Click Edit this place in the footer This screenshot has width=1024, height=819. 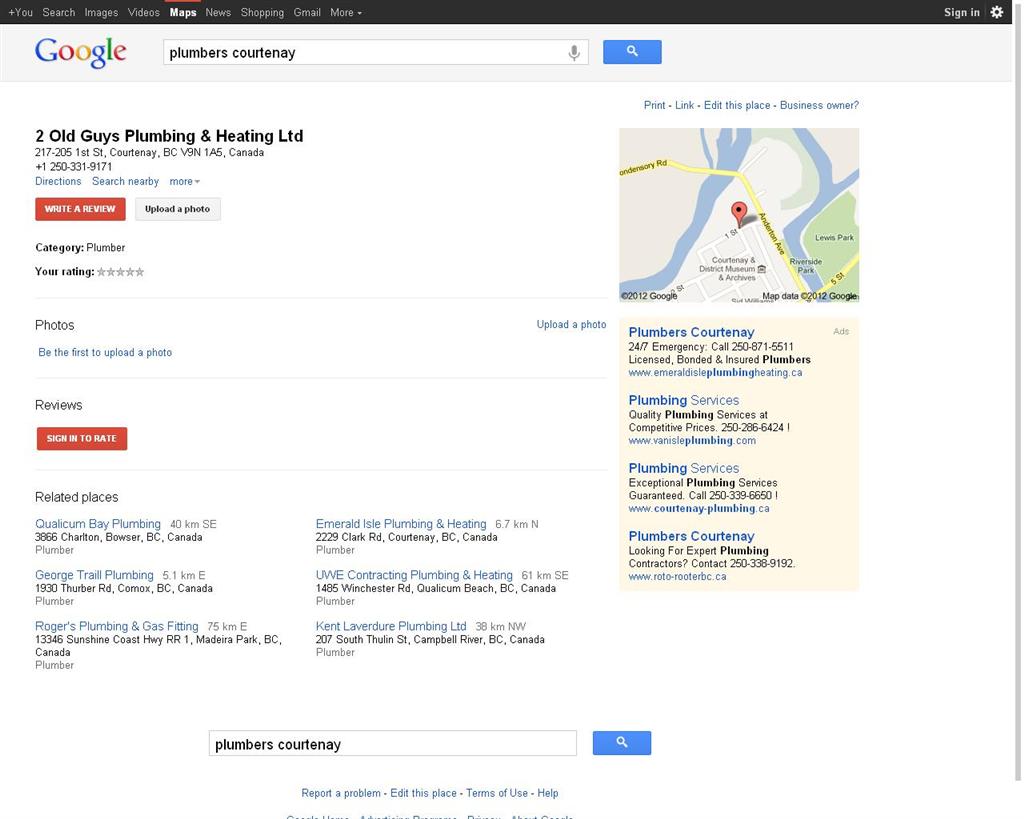point(423,793)
